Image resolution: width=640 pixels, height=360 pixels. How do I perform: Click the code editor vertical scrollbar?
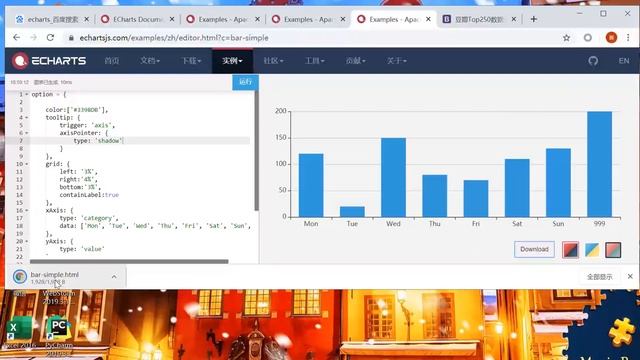256,151
